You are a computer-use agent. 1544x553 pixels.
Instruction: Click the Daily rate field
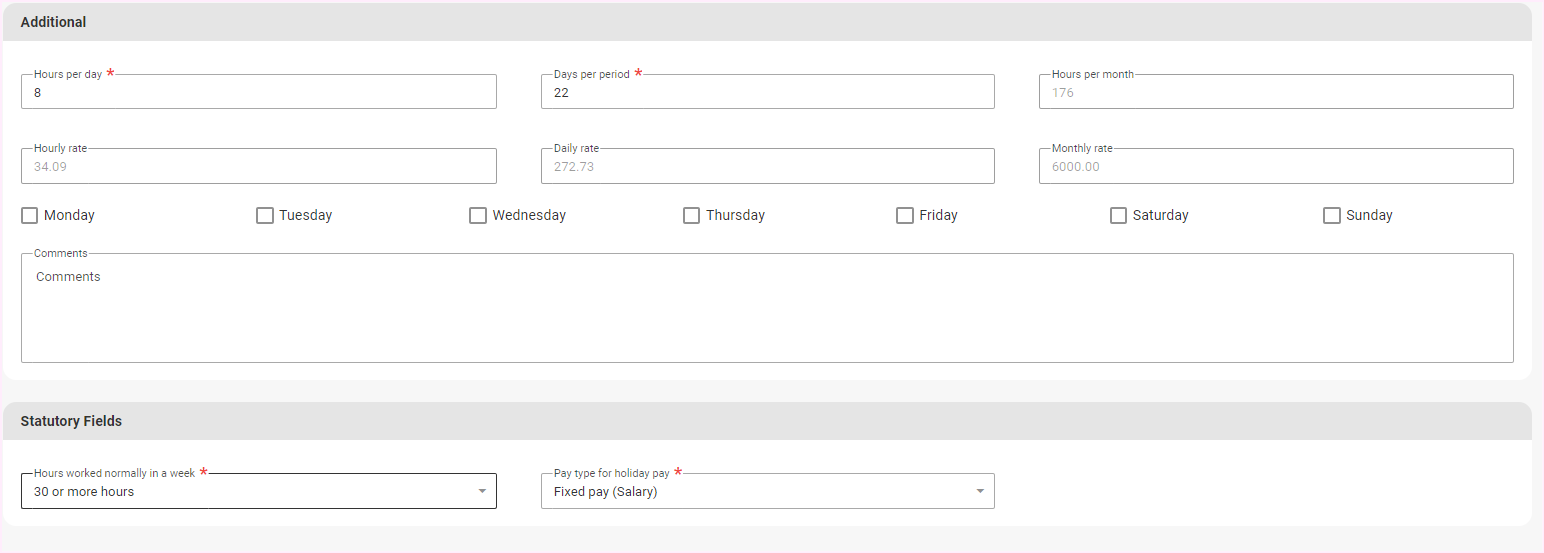(x=767, y=167)
